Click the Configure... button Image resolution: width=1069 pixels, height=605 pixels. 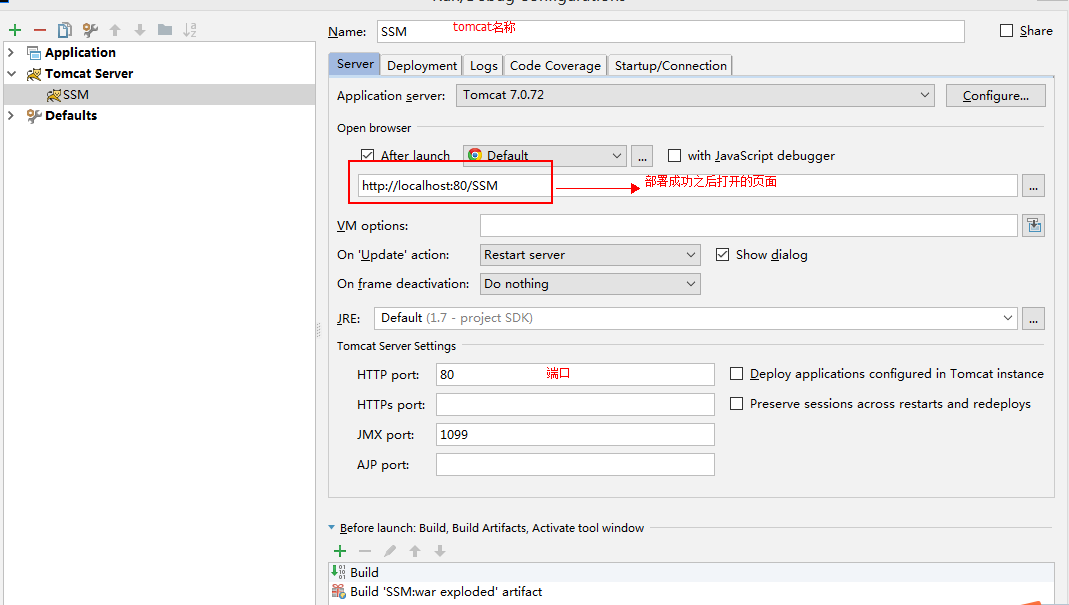coord(996,95)
